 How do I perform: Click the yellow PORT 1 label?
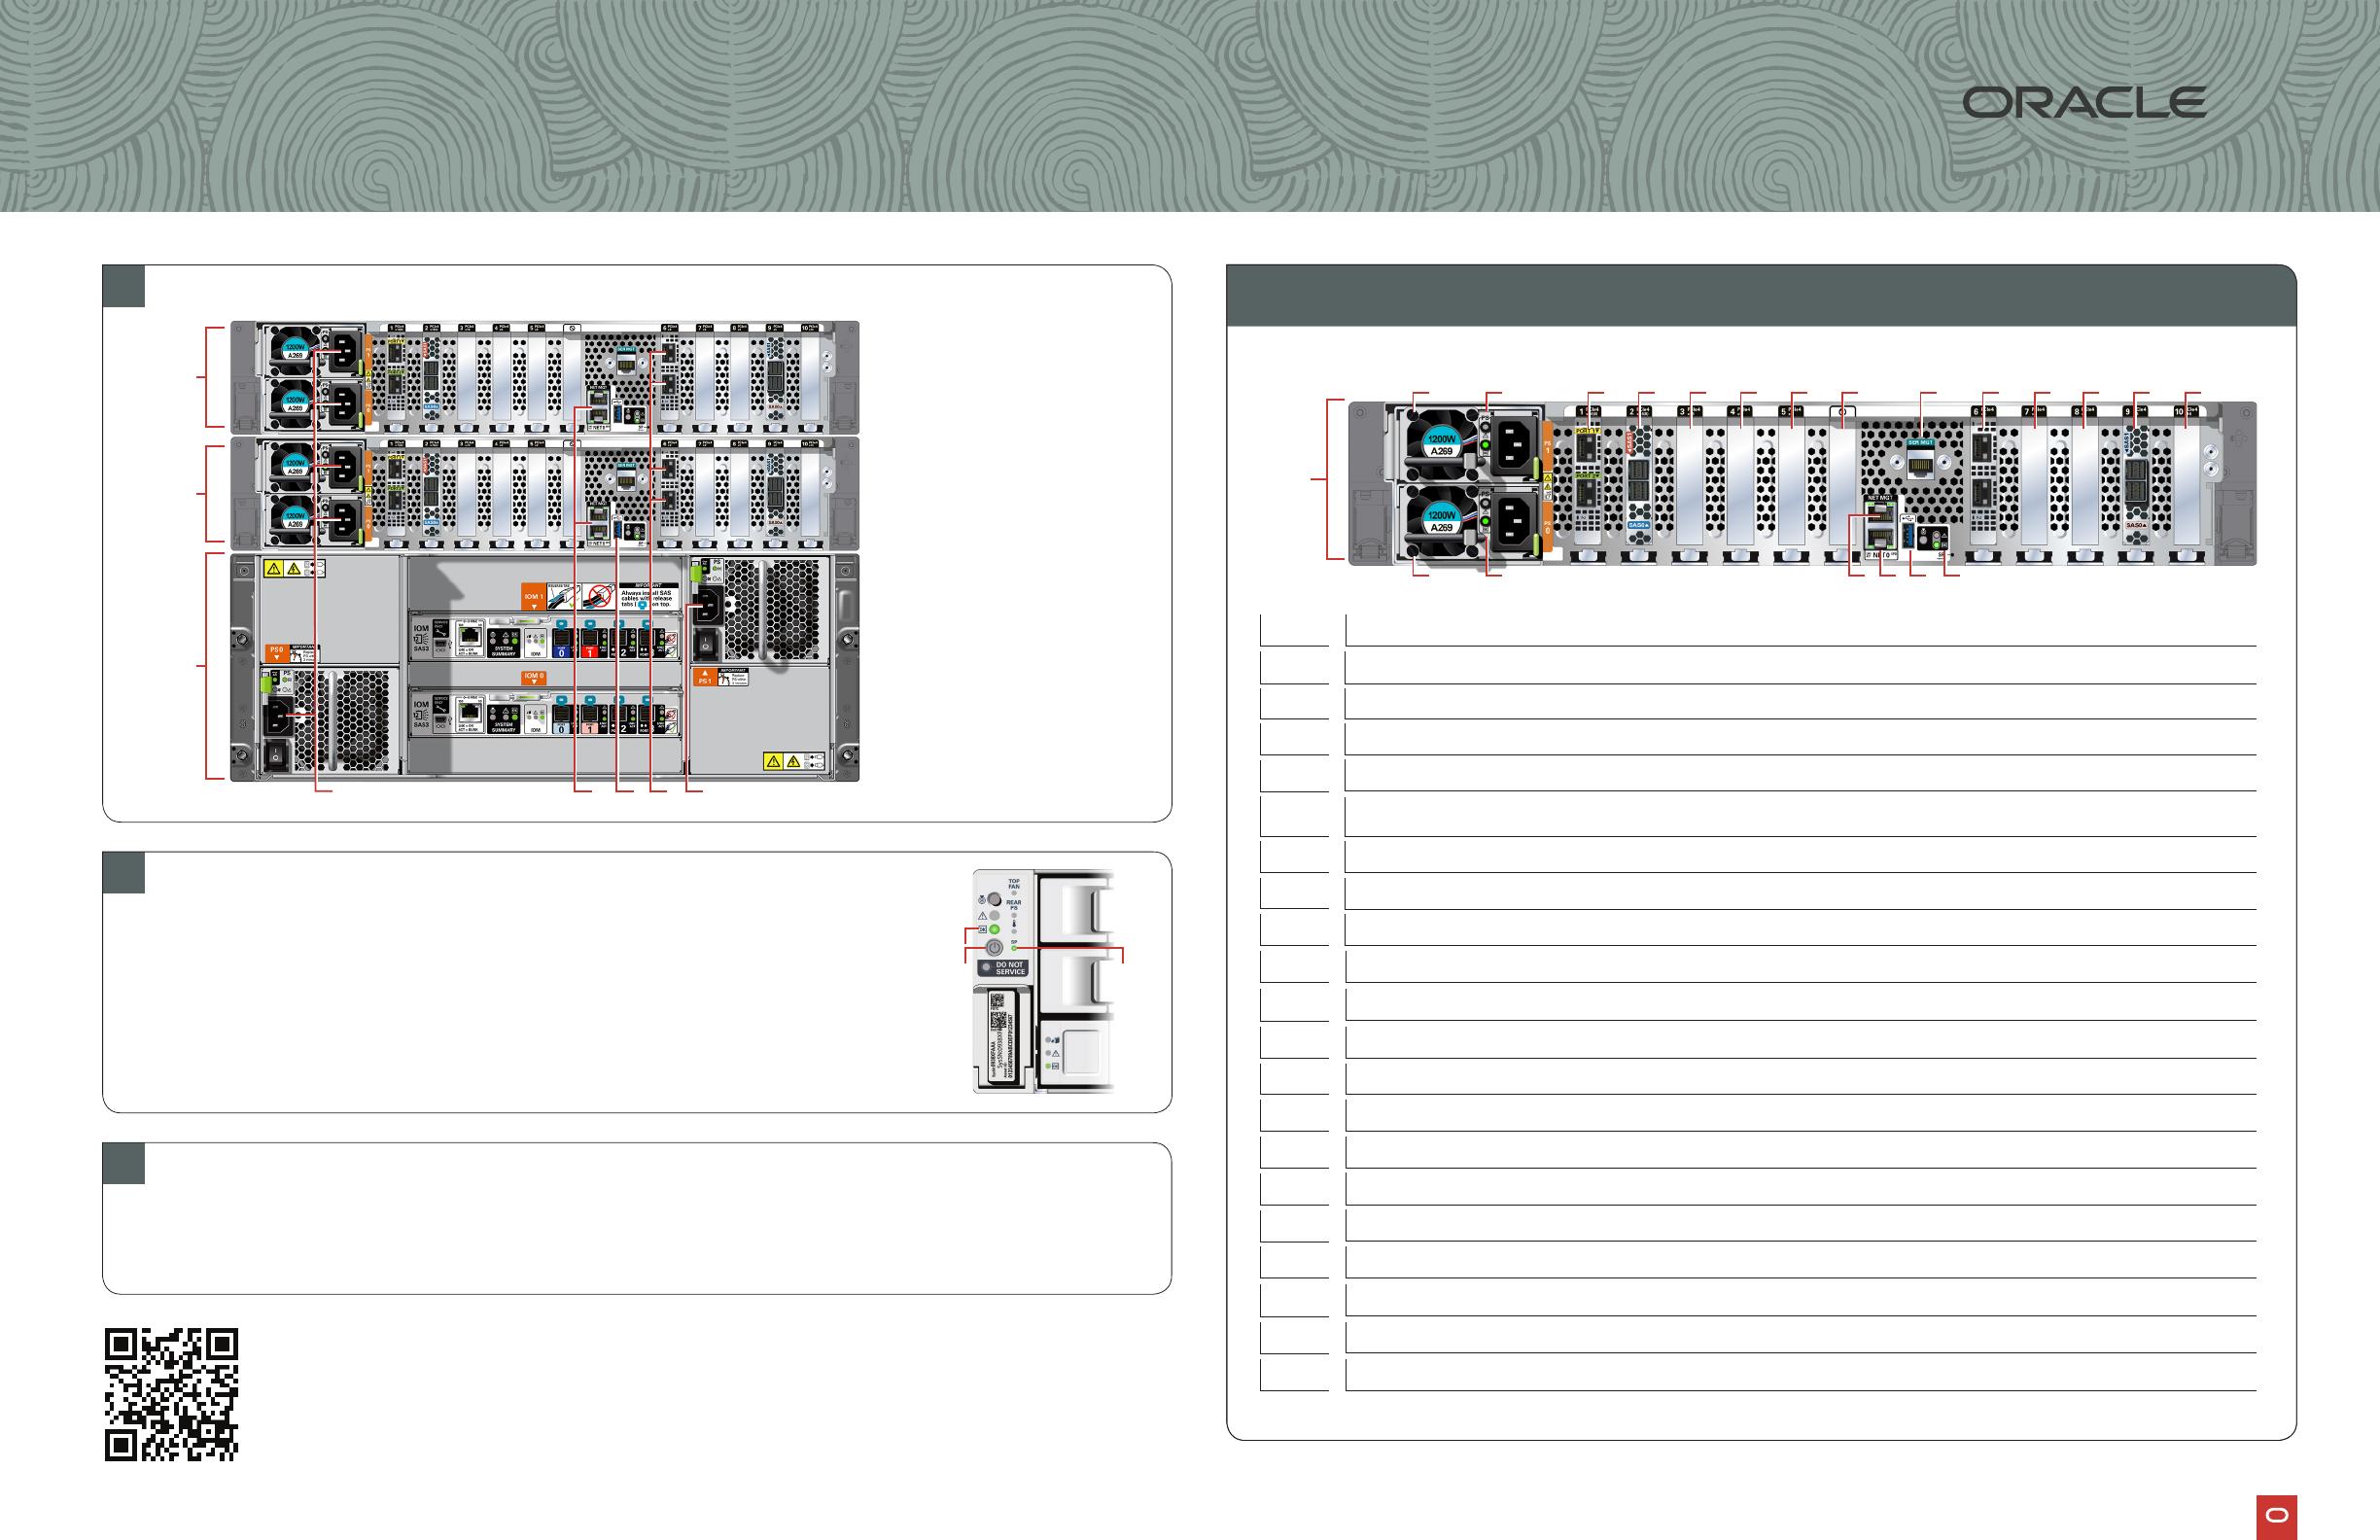(1587, 431)
